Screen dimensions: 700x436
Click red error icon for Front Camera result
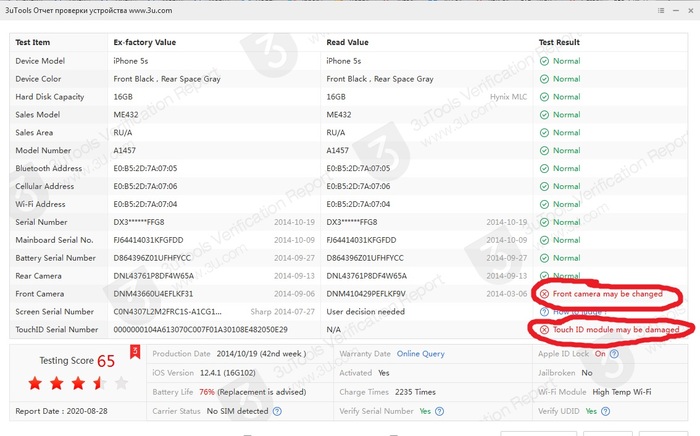pos(544,294)
